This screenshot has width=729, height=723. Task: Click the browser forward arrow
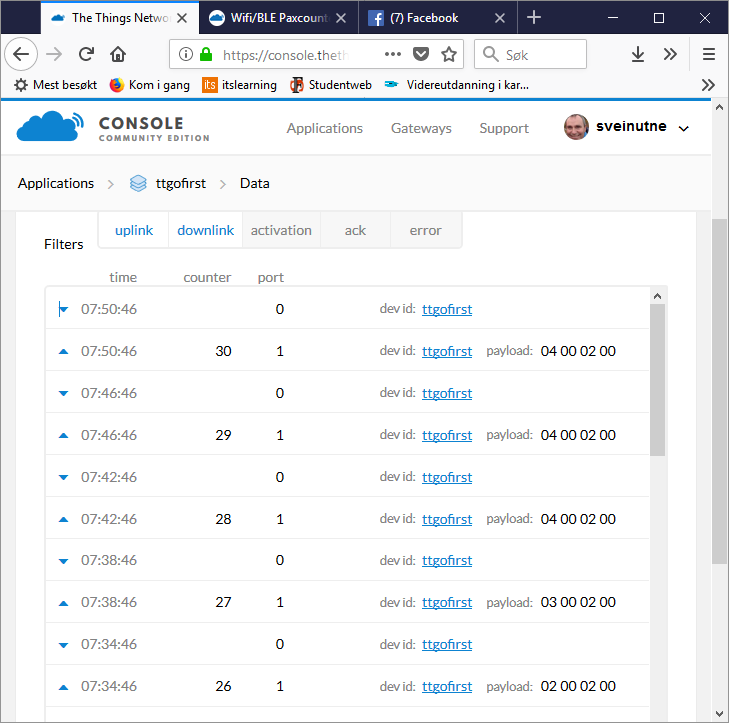tap(54, 54)
